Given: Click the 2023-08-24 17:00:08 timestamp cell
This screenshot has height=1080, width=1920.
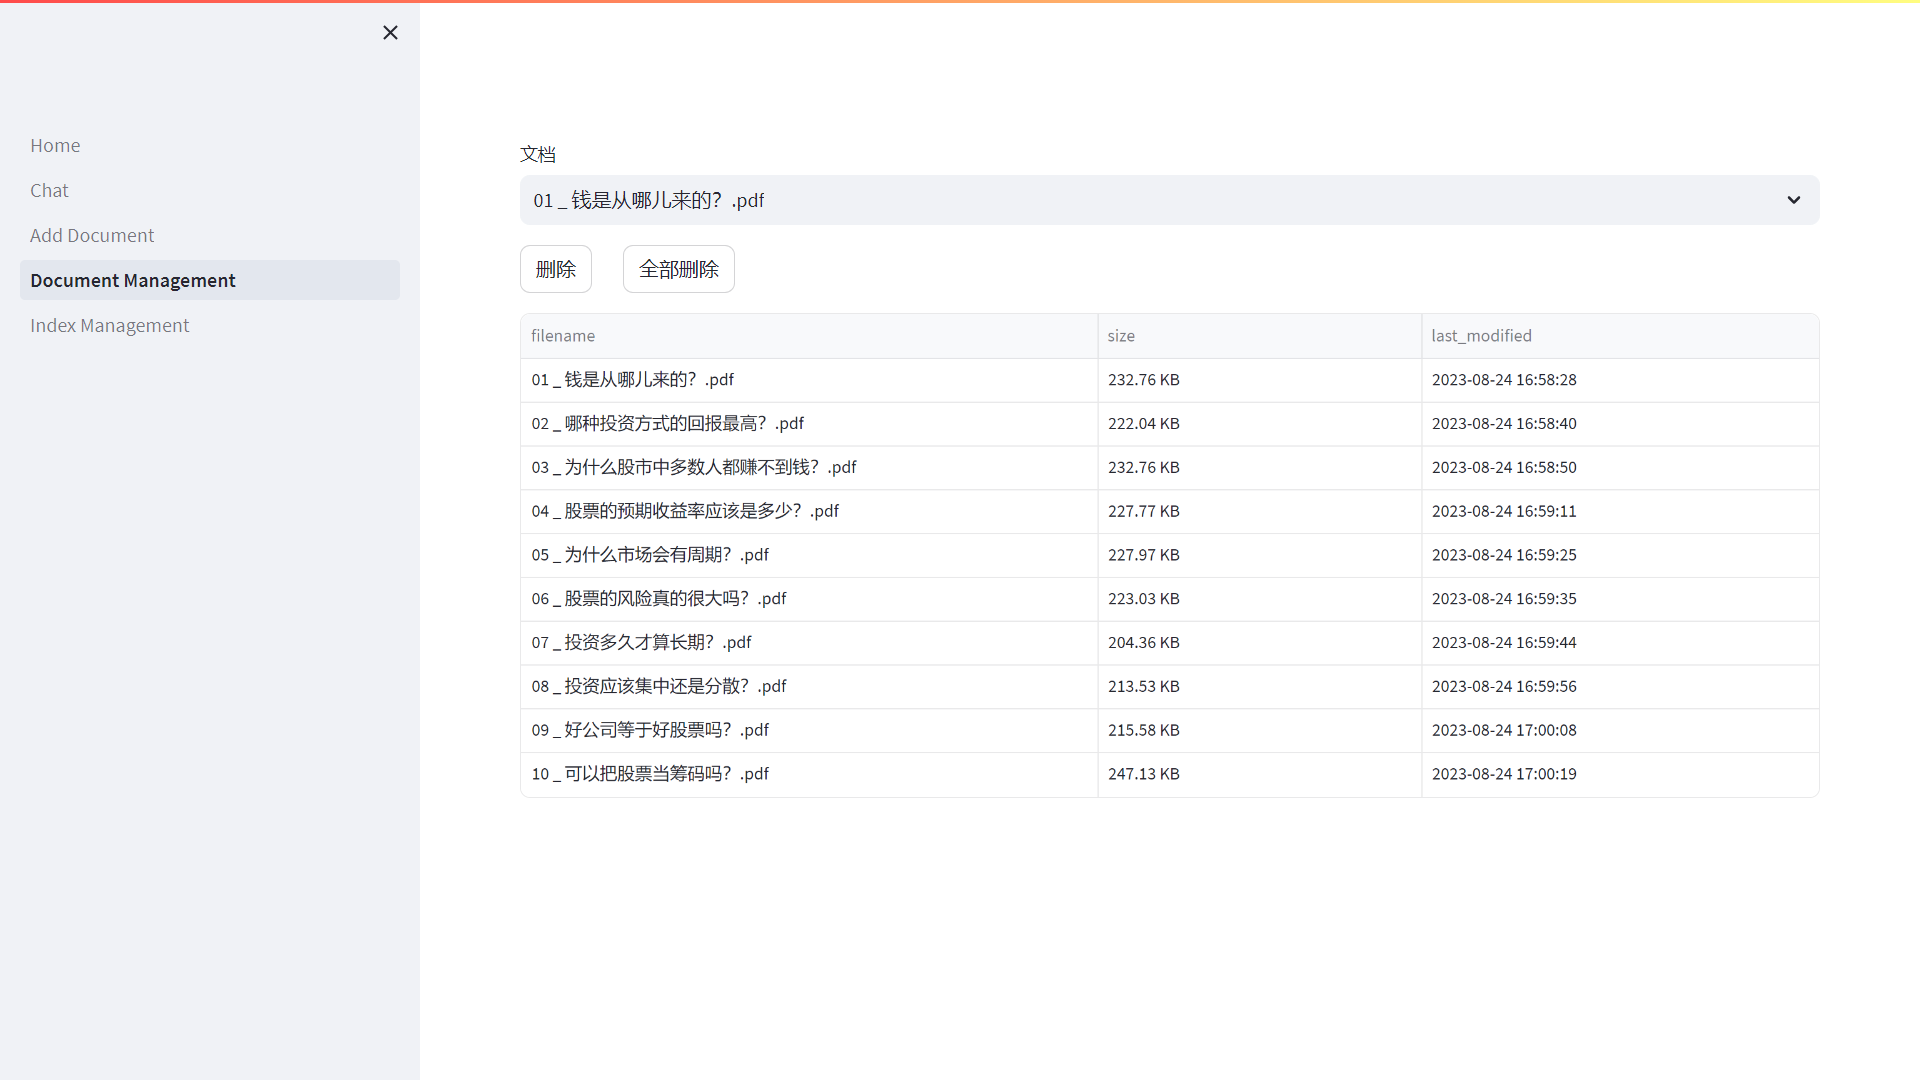Looking at the screenshot, I should 1504,730.
